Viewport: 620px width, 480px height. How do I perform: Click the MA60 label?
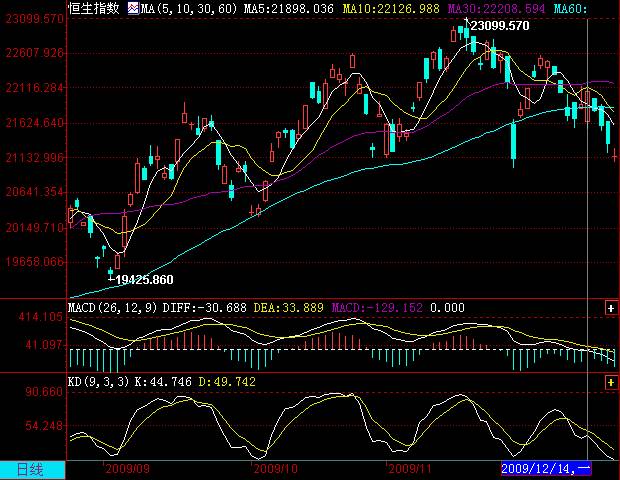click(570, 8)
